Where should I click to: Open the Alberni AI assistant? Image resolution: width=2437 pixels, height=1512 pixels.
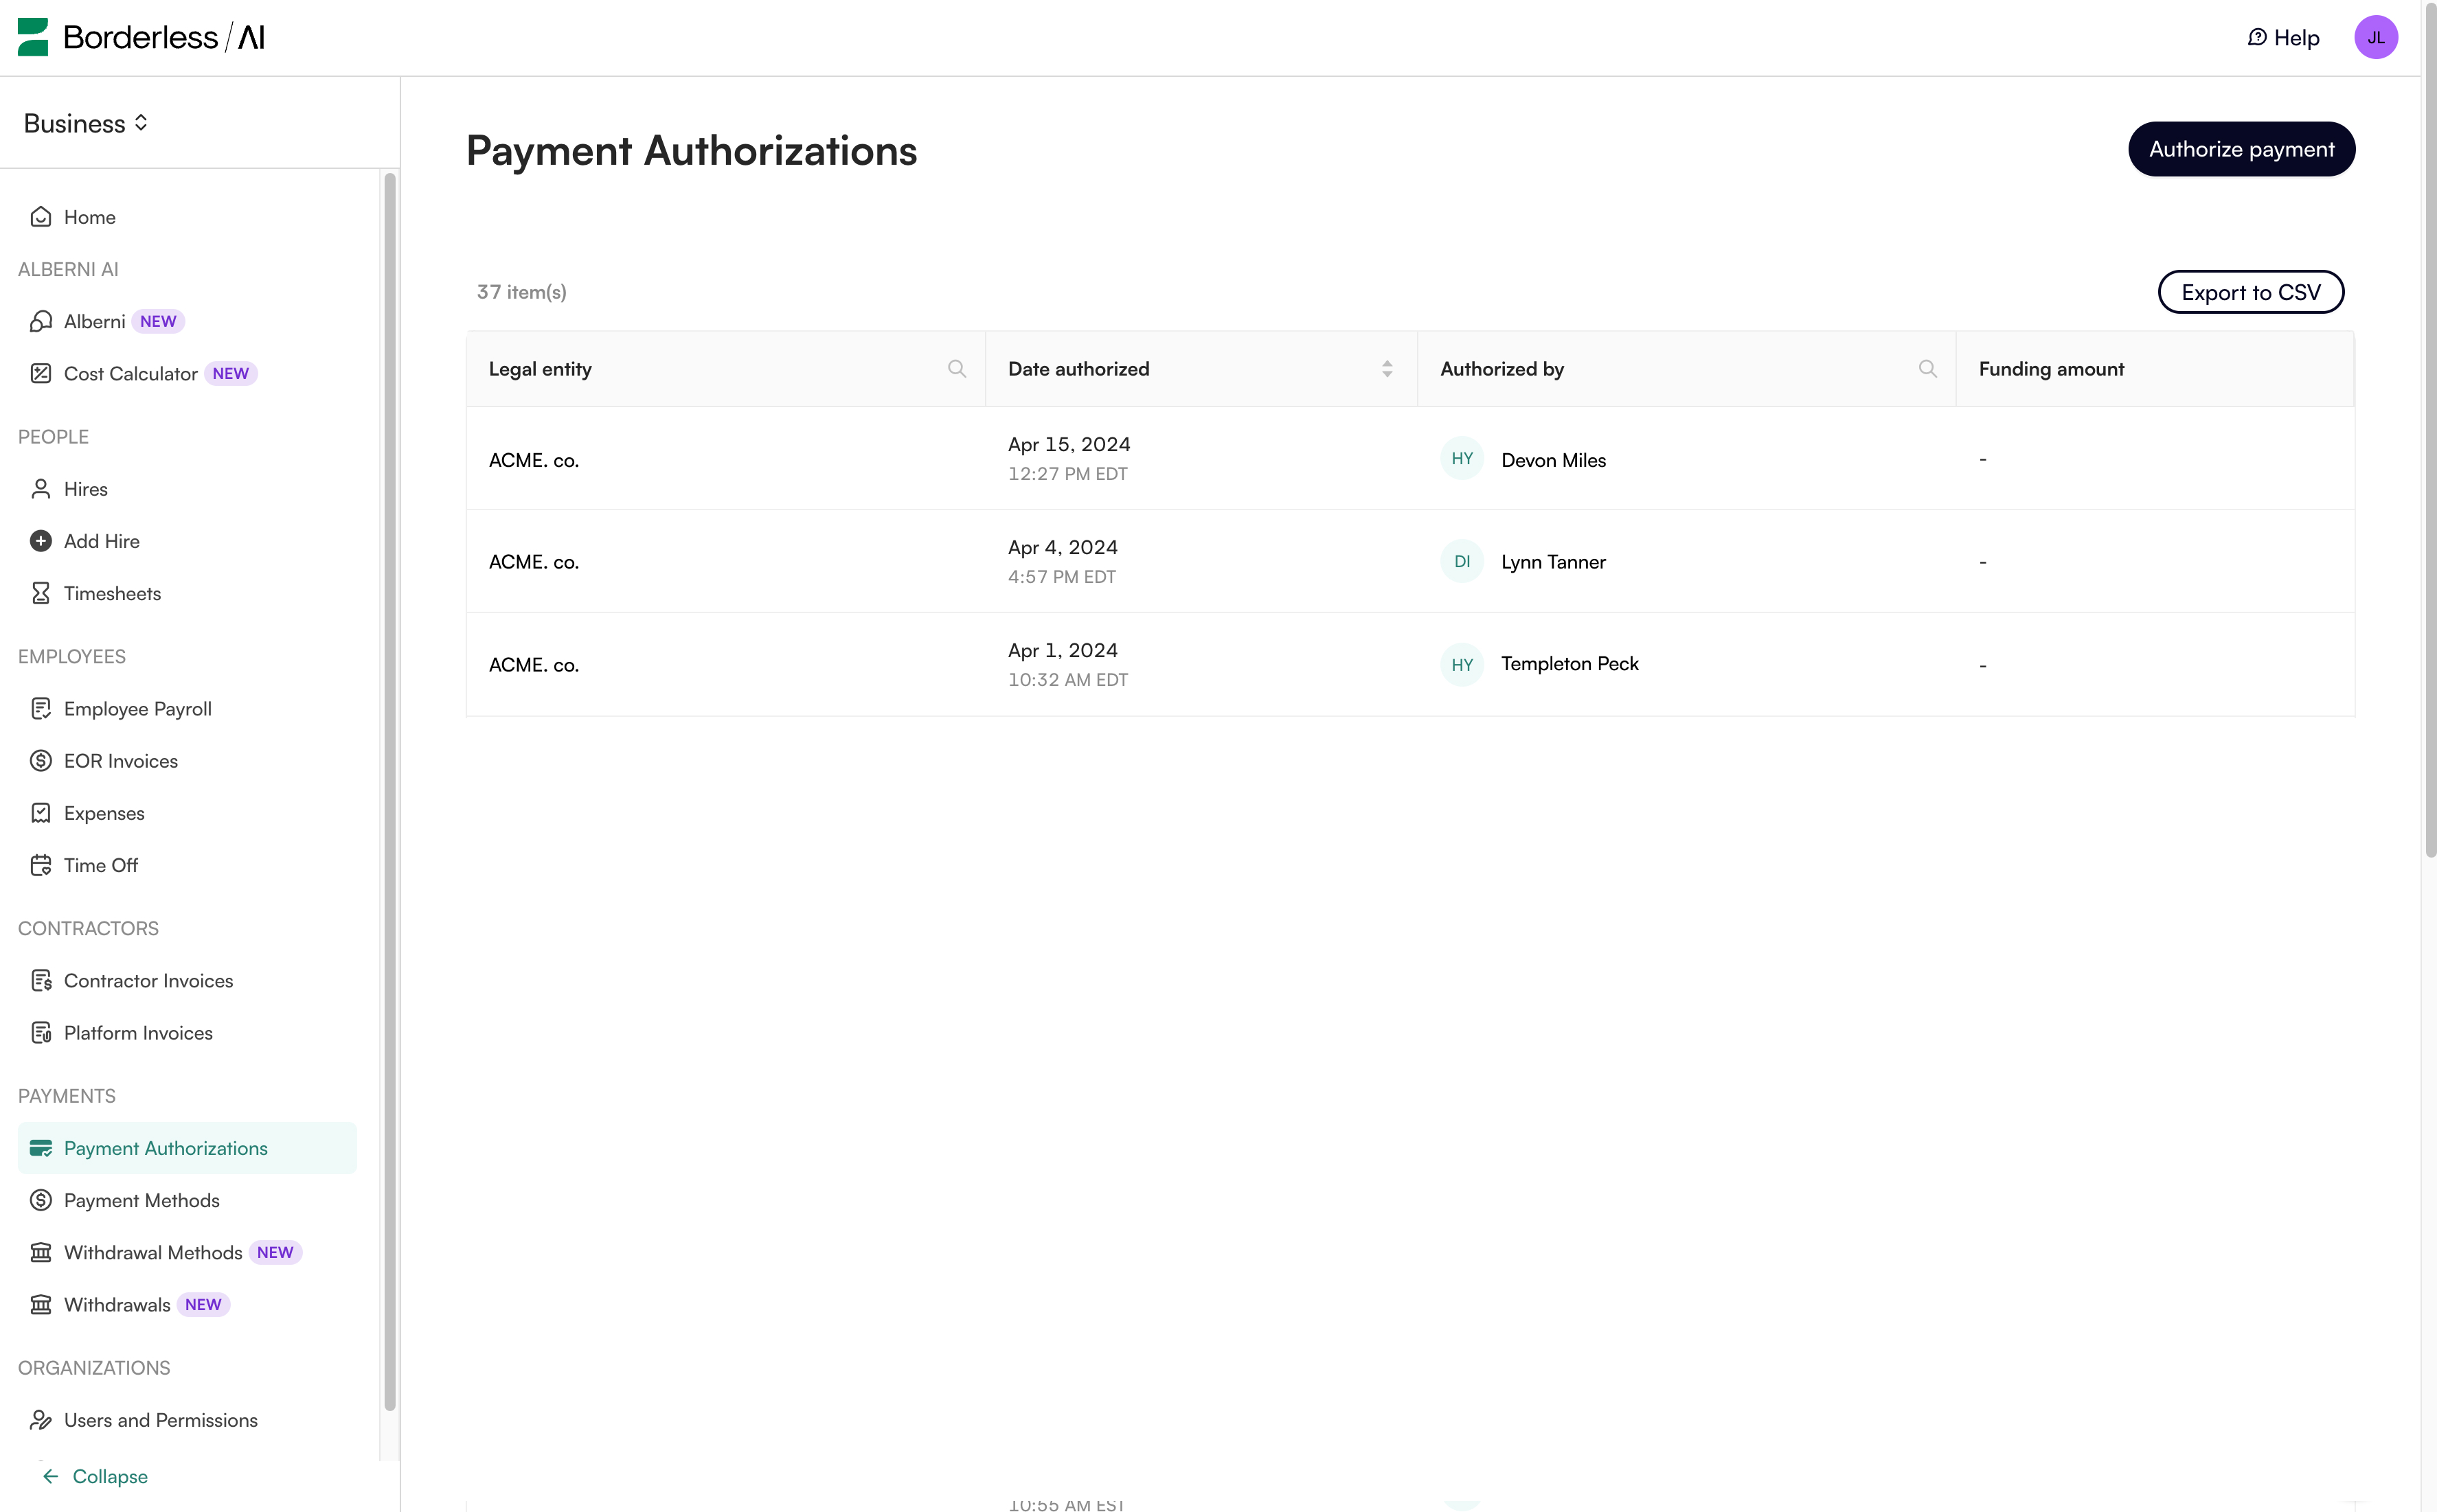41,320
